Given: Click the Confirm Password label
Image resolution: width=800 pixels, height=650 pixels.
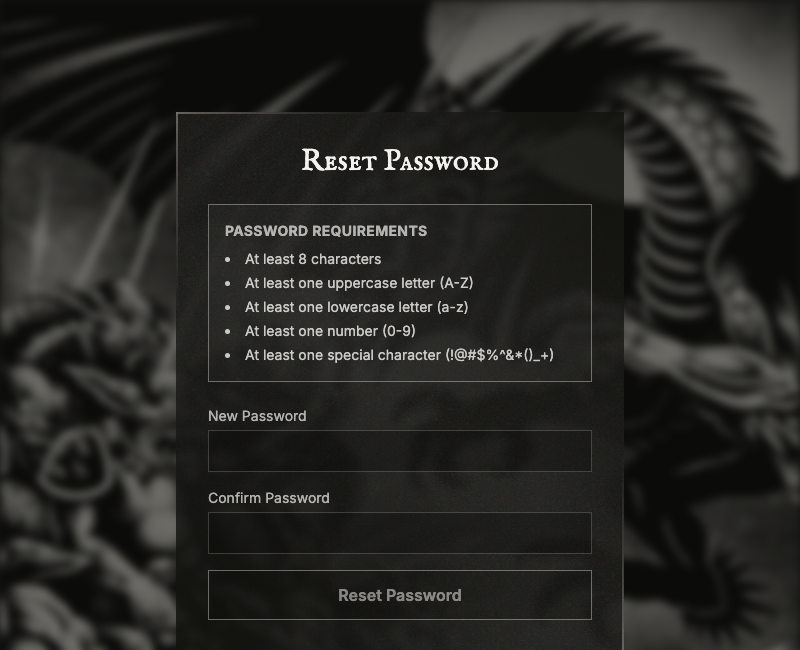Looking at the screenshot, I should click(x=268, y=498).
